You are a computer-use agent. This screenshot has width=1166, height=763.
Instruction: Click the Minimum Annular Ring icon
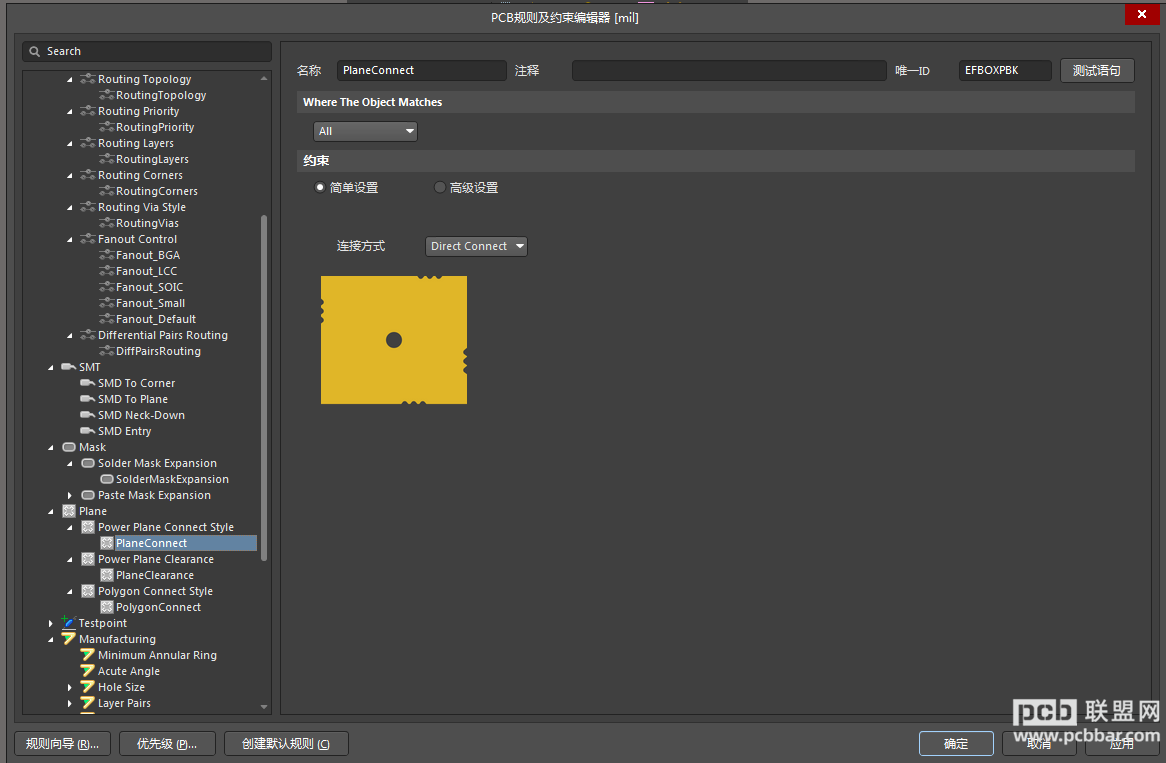88,655
